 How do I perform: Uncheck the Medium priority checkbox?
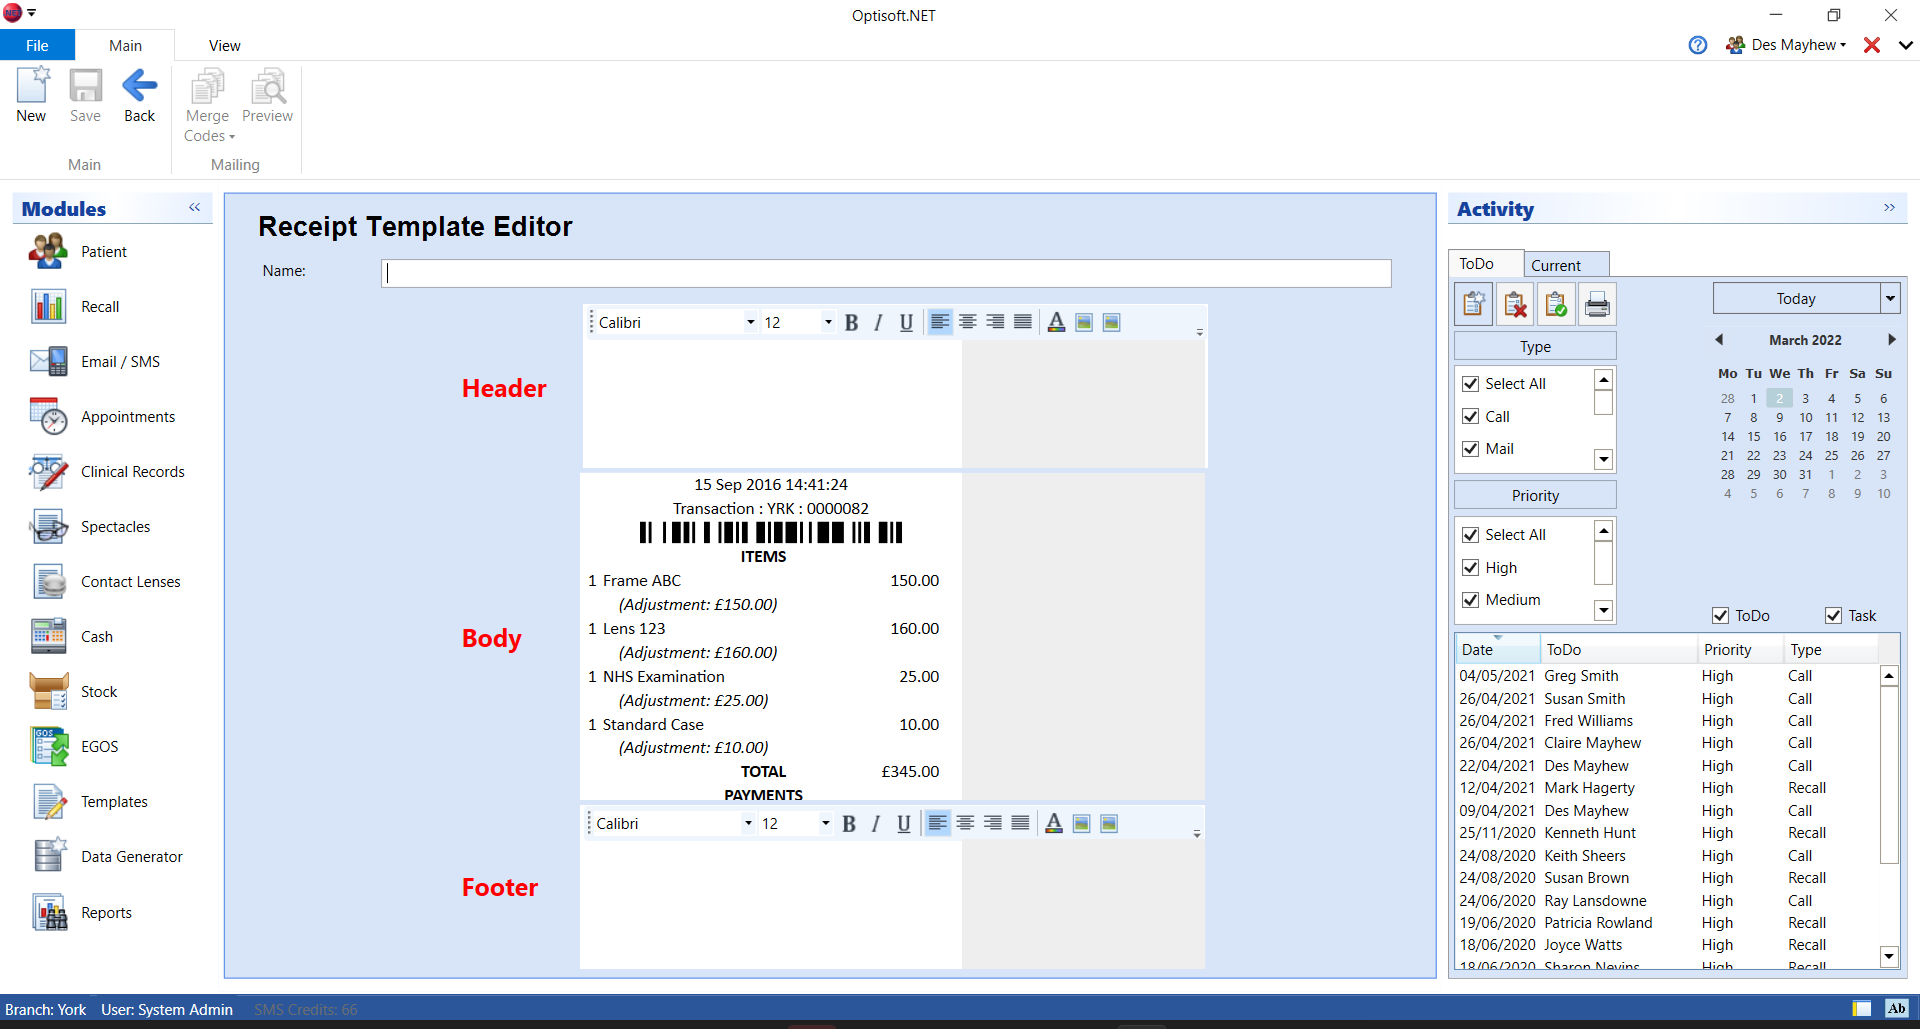point(1470,600)
